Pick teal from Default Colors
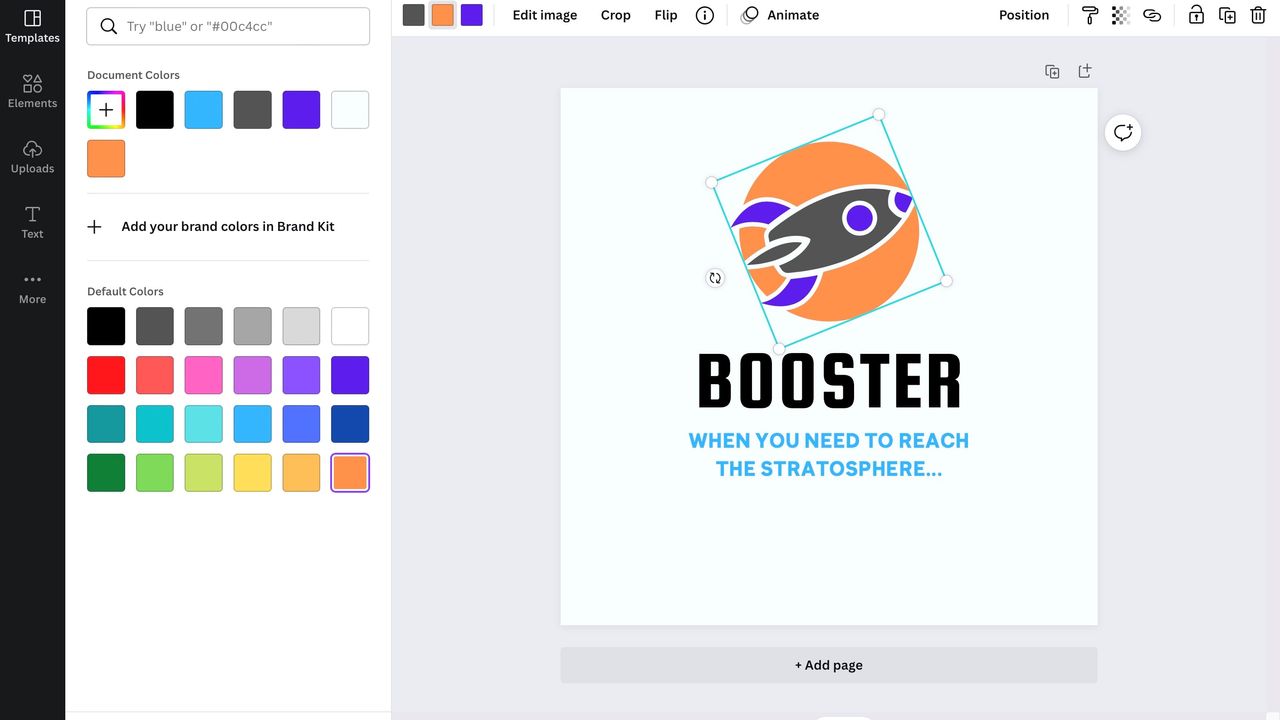 [x=106, y=424]
